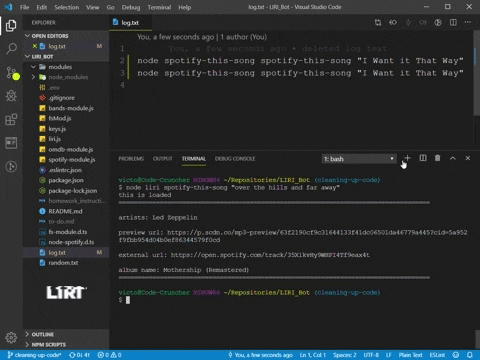
Task: Collapse the LIRI_BOT folder section
Action: [39, 56]
